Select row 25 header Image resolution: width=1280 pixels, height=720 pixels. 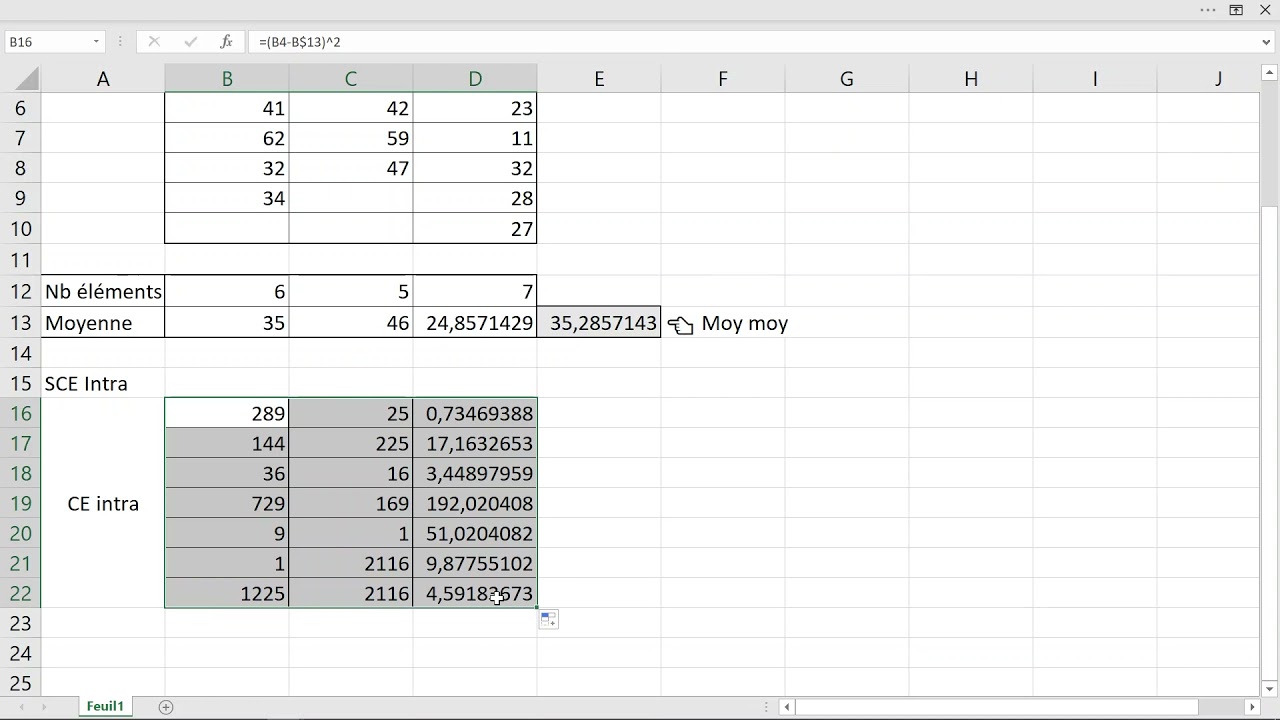click(20, 684)
